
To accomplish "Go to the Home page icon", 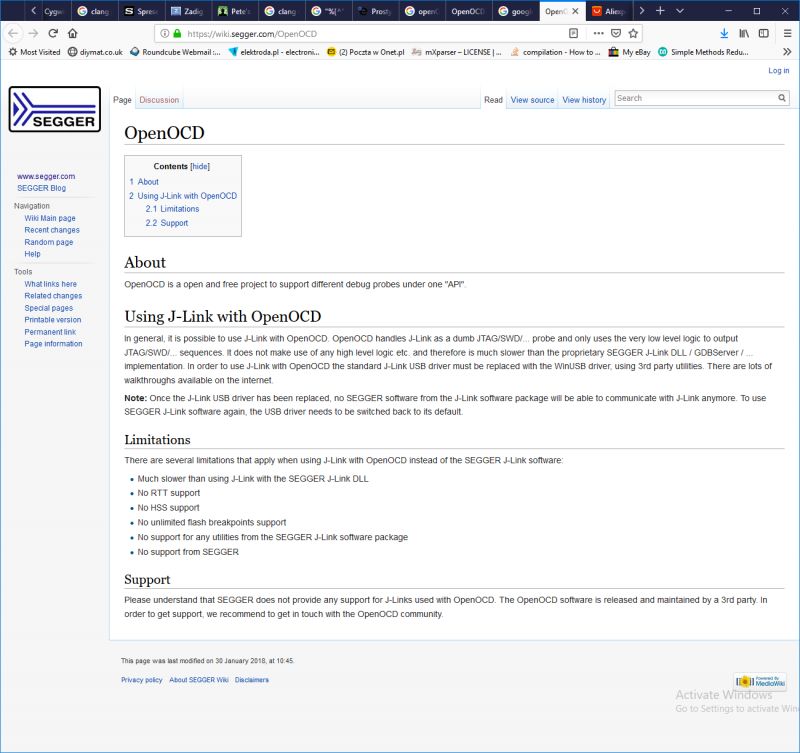I will pyautogui.click(x=72, y=34).
